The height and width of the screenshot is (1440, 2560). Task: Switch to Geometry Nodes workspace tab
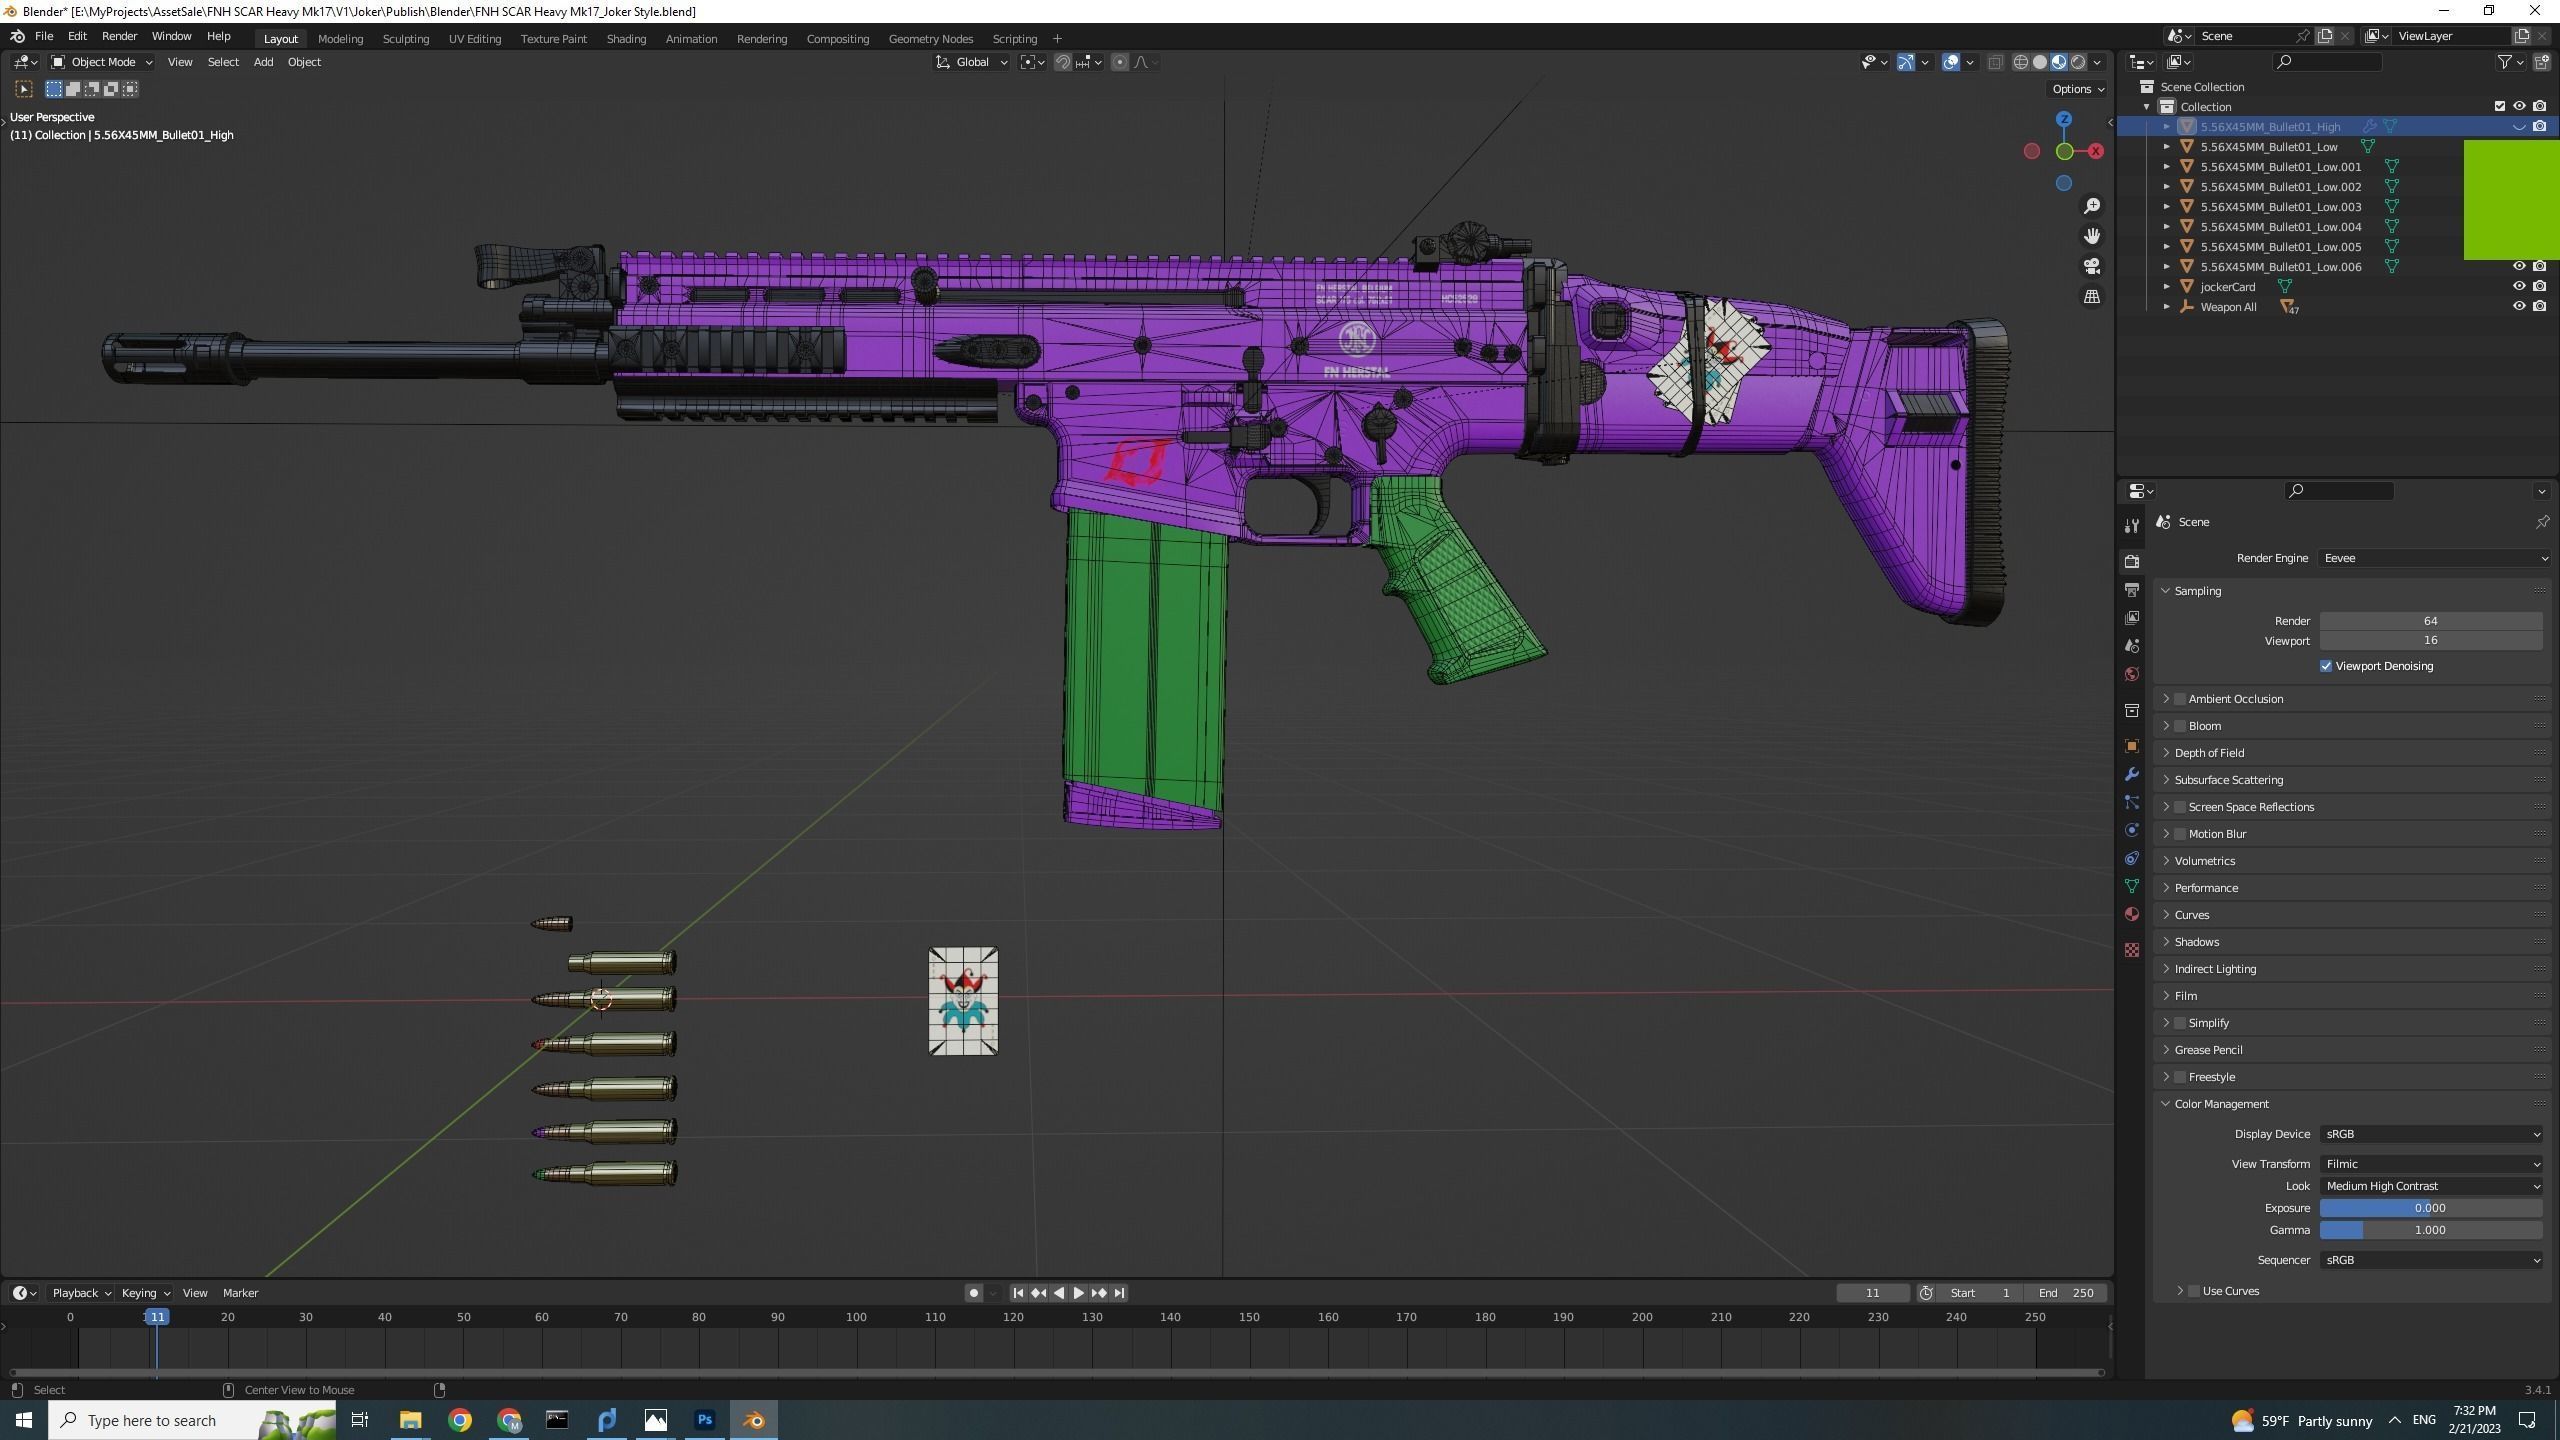(x=930, y=39)
